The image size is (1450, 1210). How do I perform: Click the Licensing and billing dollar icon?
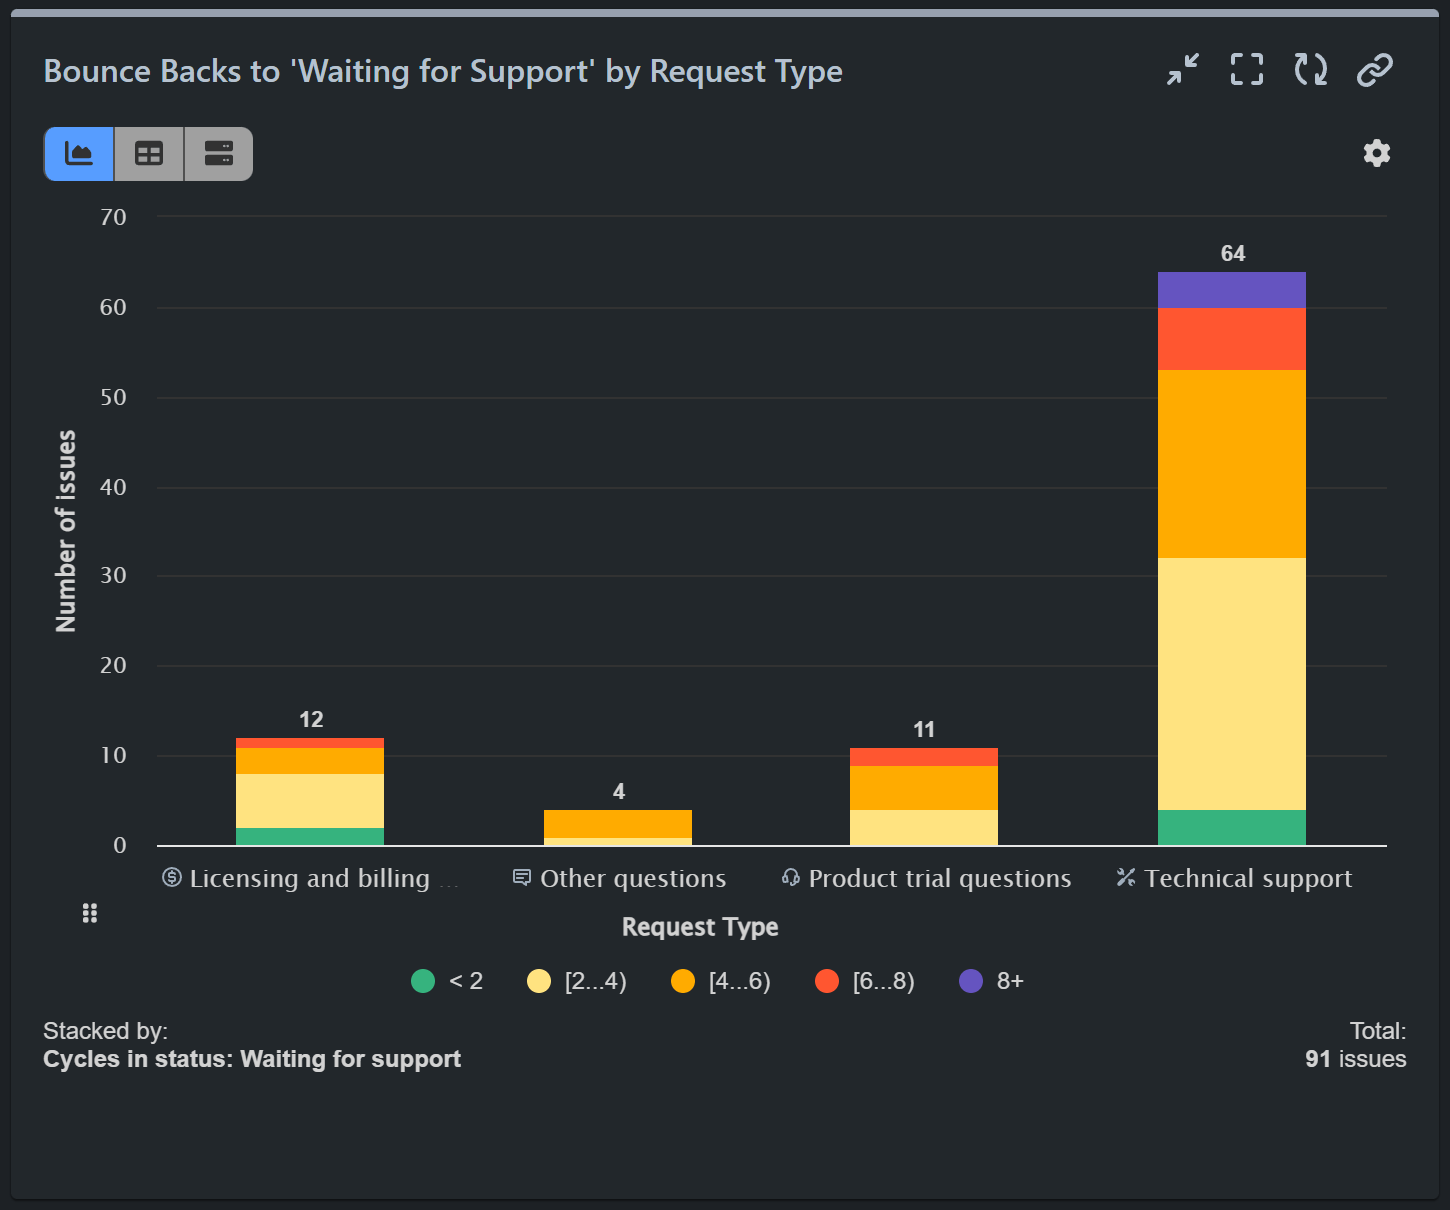(x=170, y=878)
